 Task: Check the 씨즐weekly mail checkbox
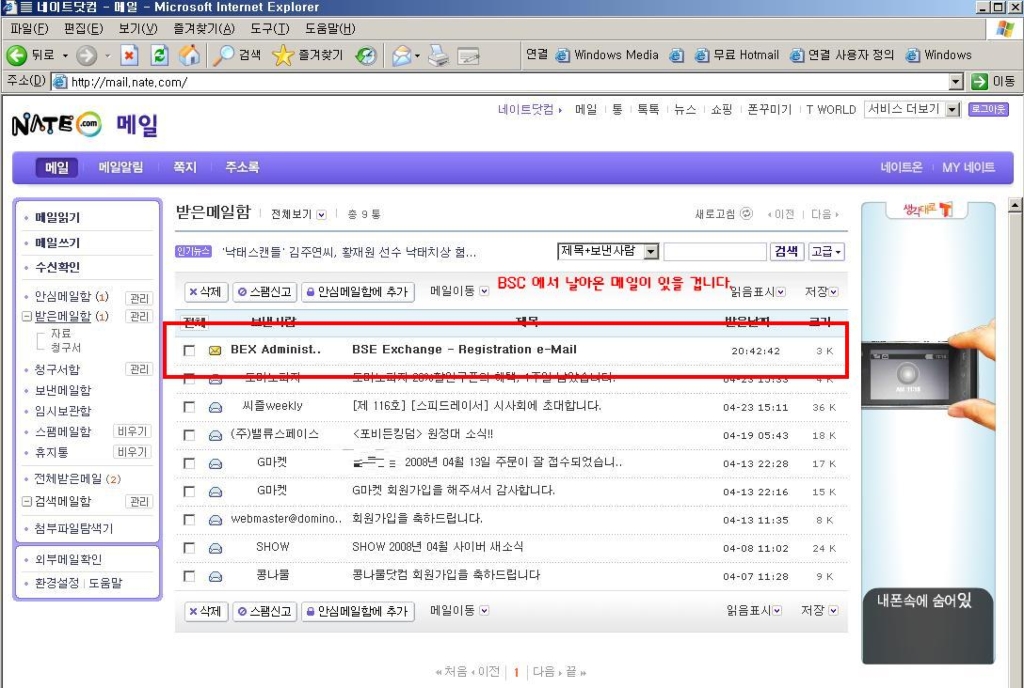(x=189, y=407)
